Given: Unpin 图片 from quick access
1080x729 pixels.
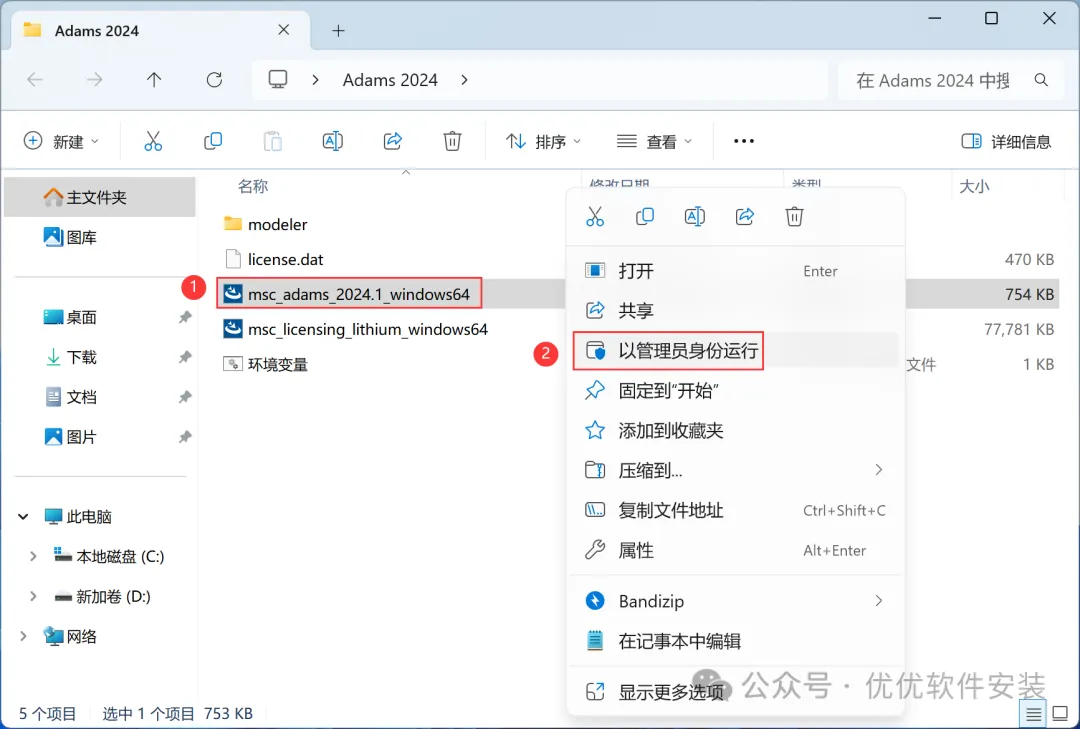Looking at the screenshot, I should [x=185, y=437].
